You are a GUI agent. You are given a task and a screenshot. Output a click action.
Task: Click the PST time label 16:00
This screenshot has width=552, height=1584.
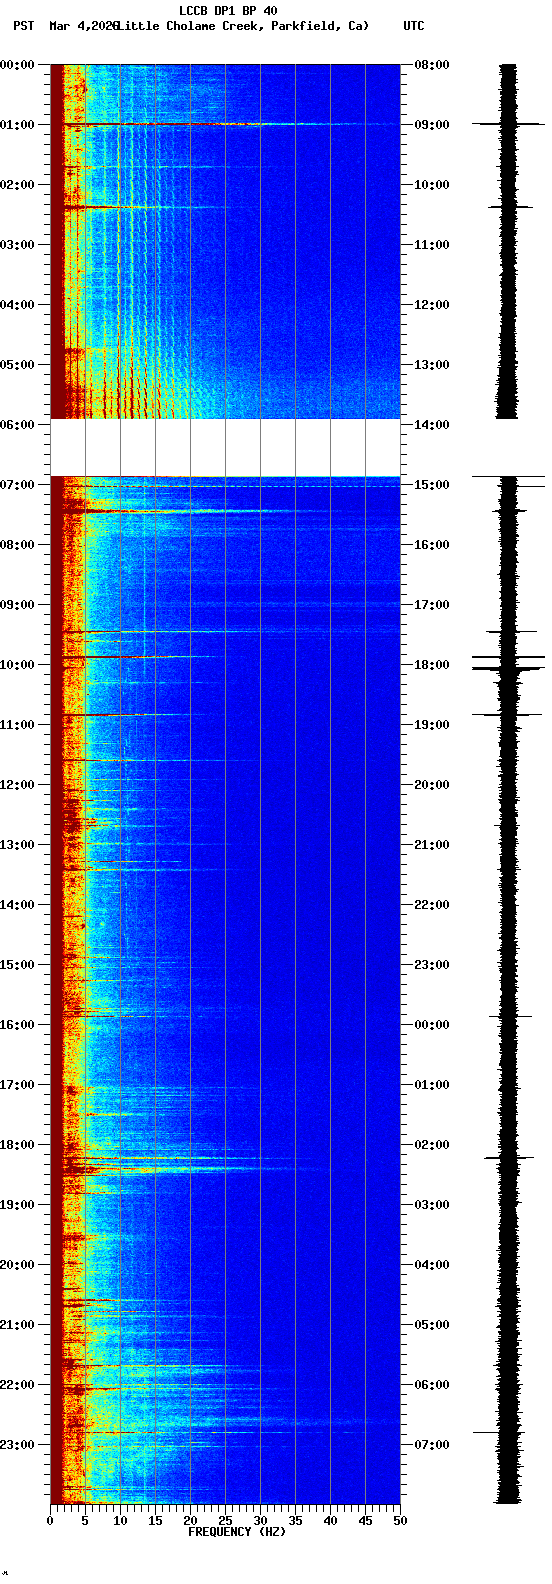17,1025
